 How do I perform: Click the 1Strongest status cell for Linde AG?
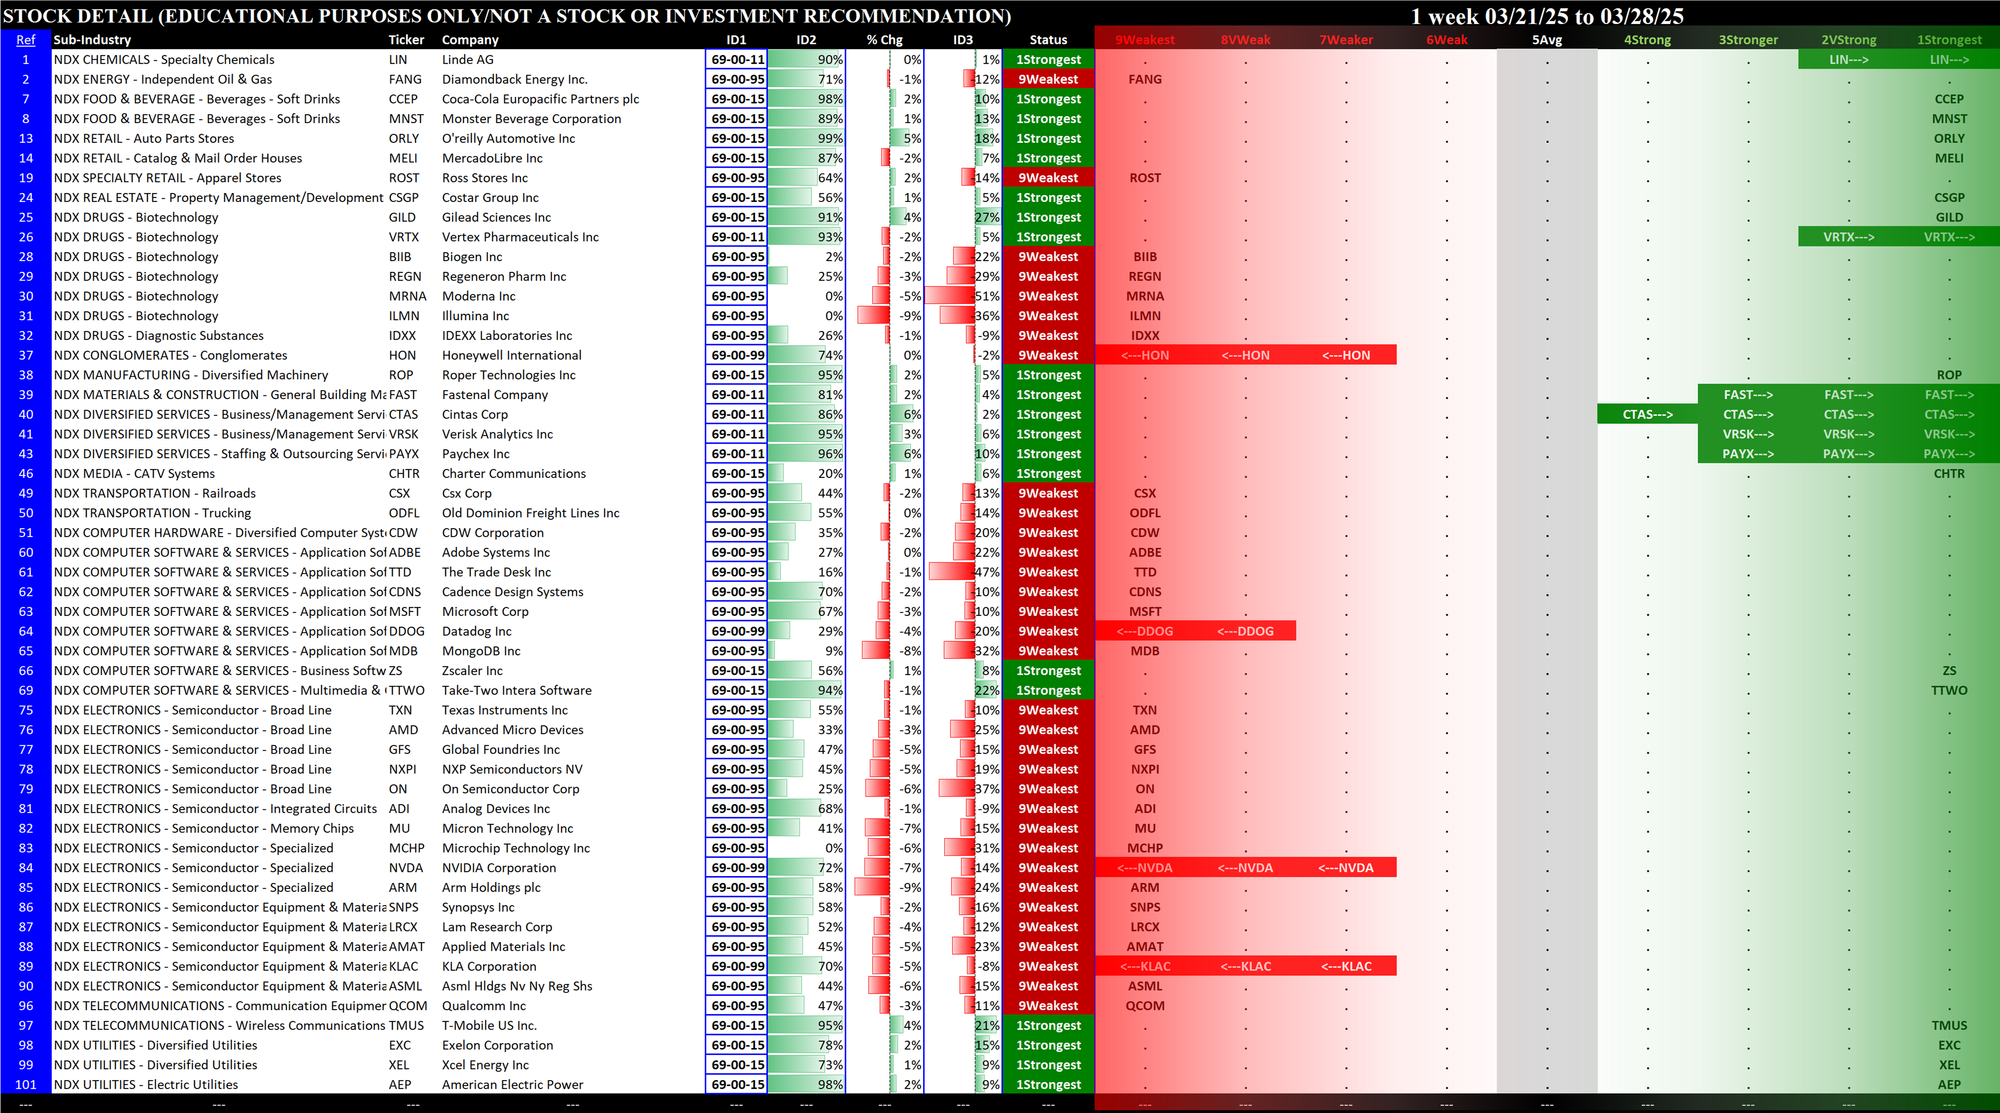click(x=1048, y=60)
